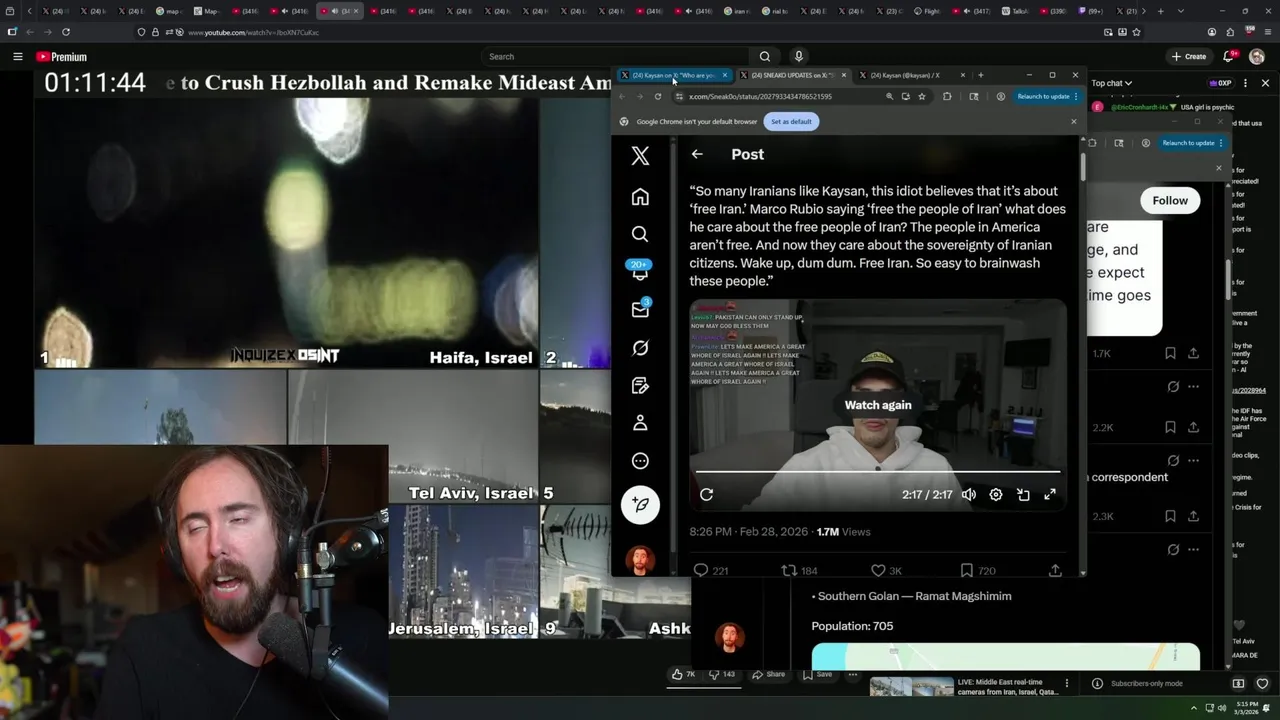Open more actions menu below YouTube video
Image resolution: width=1280 pixels, height=720 pixels.
853,674
